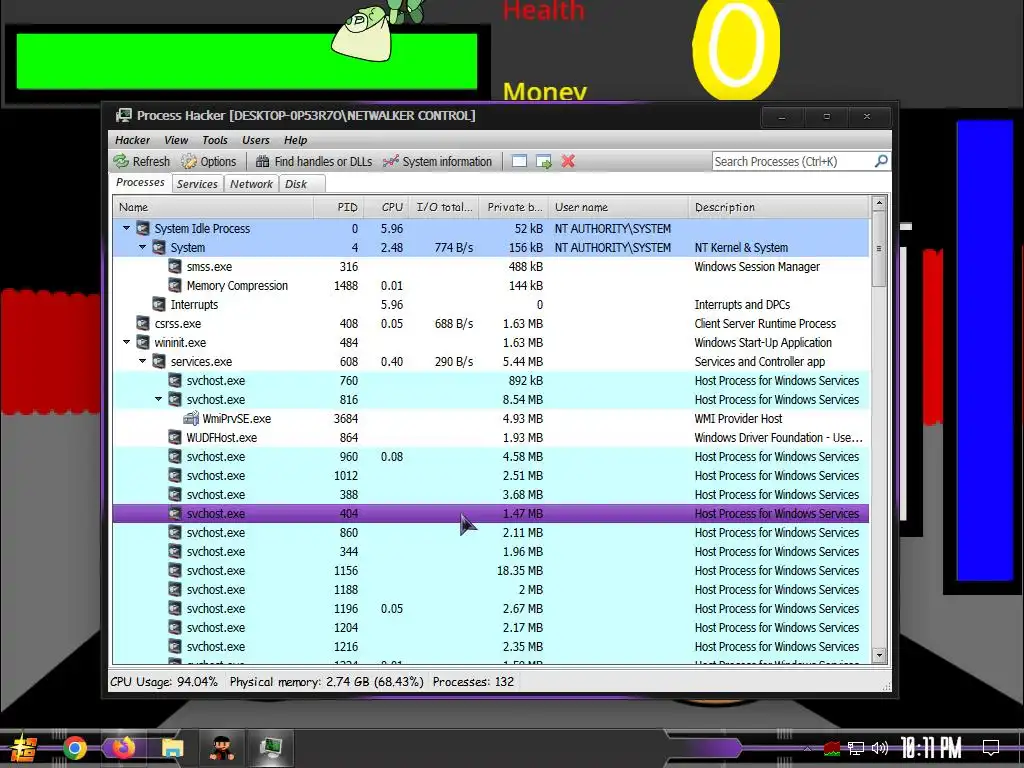Open the Hacker menu
Image resolution: width=1024 pixels, height=768 pixels.
133,140
